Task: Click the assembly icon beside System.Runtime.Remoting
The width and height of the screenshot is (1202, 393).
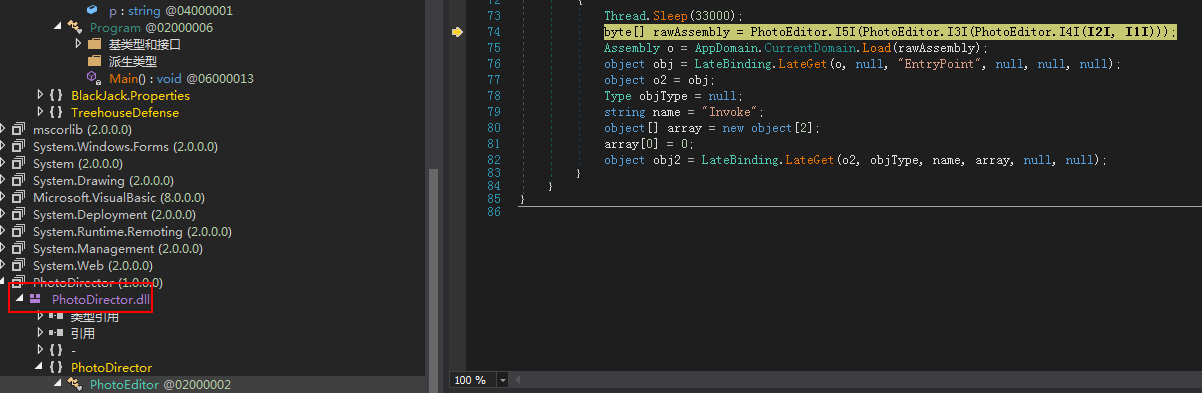Action: tap(19, 231)
